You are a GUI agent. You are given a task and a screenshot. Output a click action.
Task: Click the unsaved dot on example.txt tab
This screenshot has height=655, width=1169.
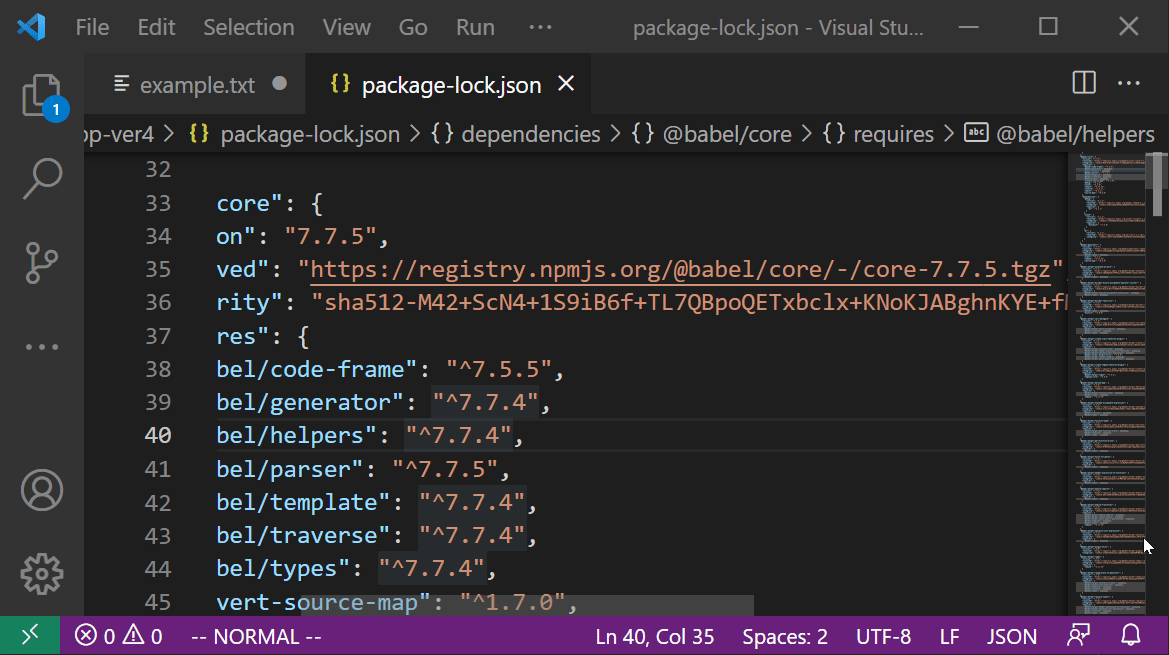(x=280, y=83)
